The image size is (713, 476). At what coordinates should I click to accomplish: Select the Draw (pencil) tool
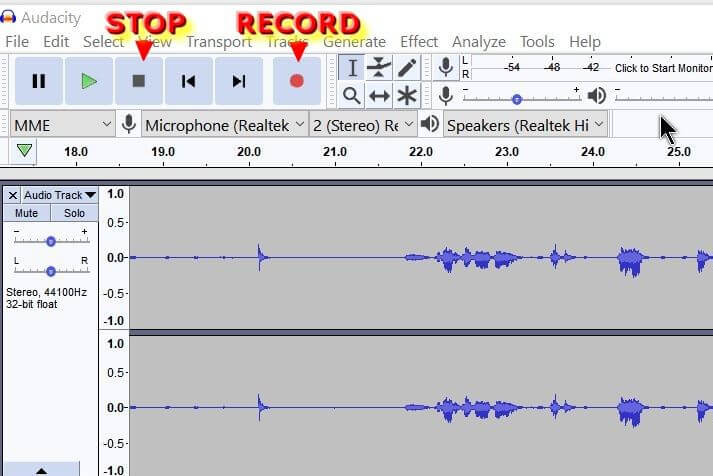tap(407, 68)
